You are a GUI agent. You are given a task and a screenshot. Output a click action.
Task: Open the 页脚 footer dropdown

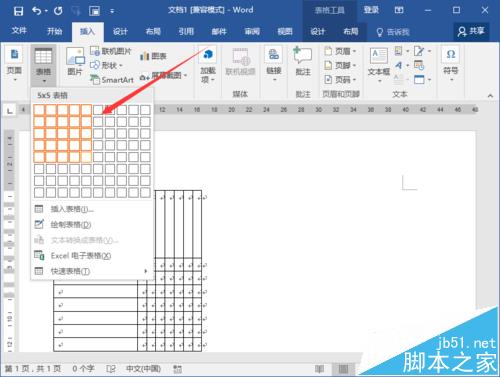coord(340,65)
